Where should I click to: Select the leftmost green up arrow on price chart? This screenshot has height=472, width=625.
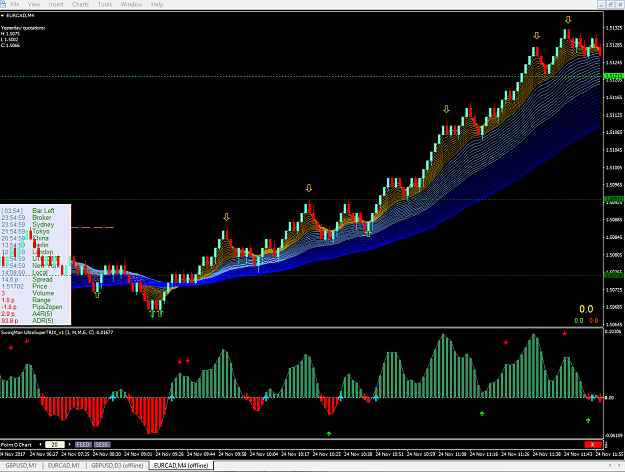click(97, 295)
